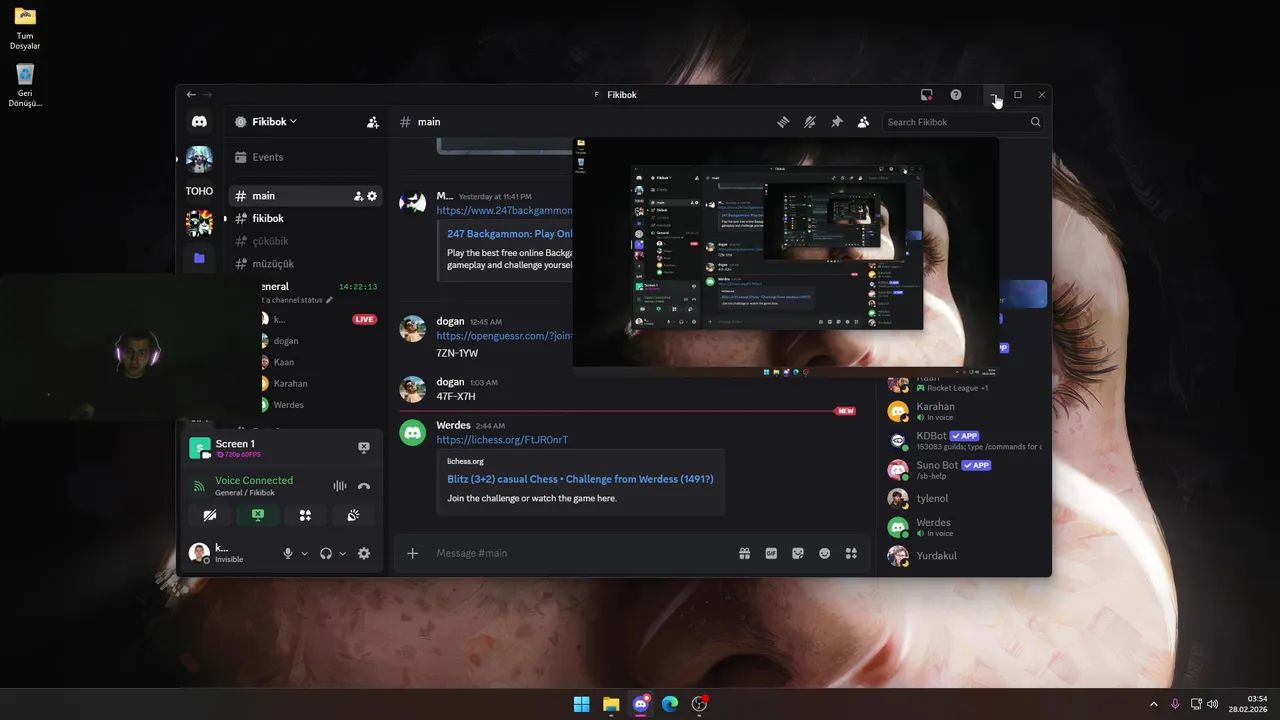Open apps launcher icon in message bar

(852, 553)
